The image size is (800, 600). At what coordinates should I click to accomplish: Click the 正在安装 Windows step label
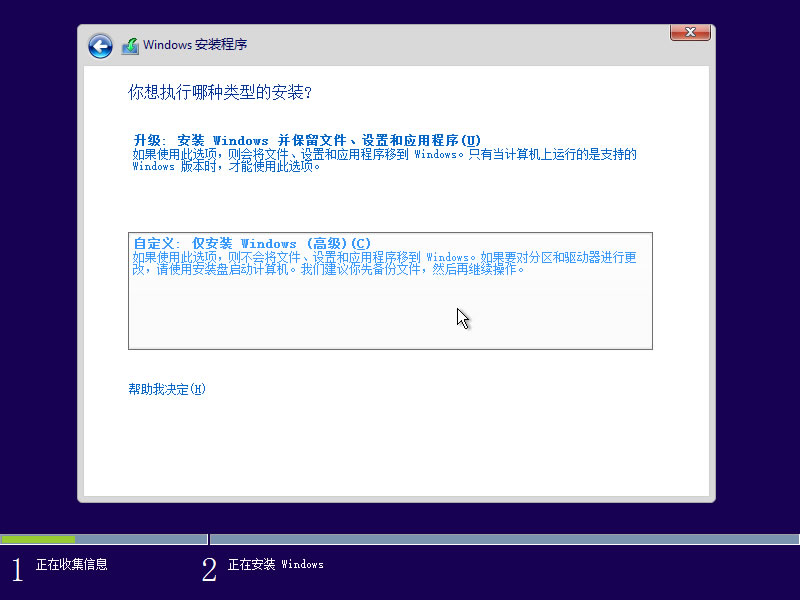click(276, 564)
